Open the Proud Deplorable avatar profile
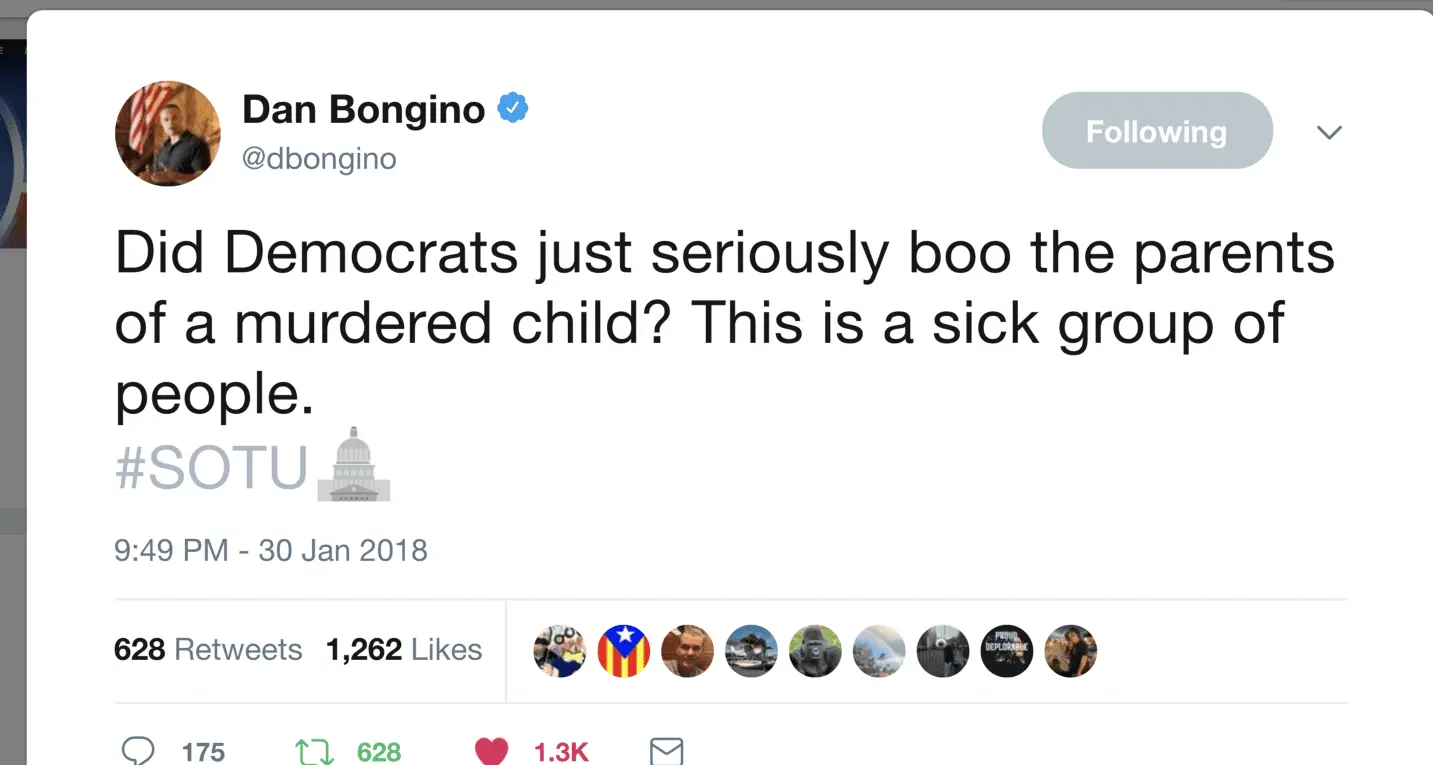 [x=1006, y=651]
